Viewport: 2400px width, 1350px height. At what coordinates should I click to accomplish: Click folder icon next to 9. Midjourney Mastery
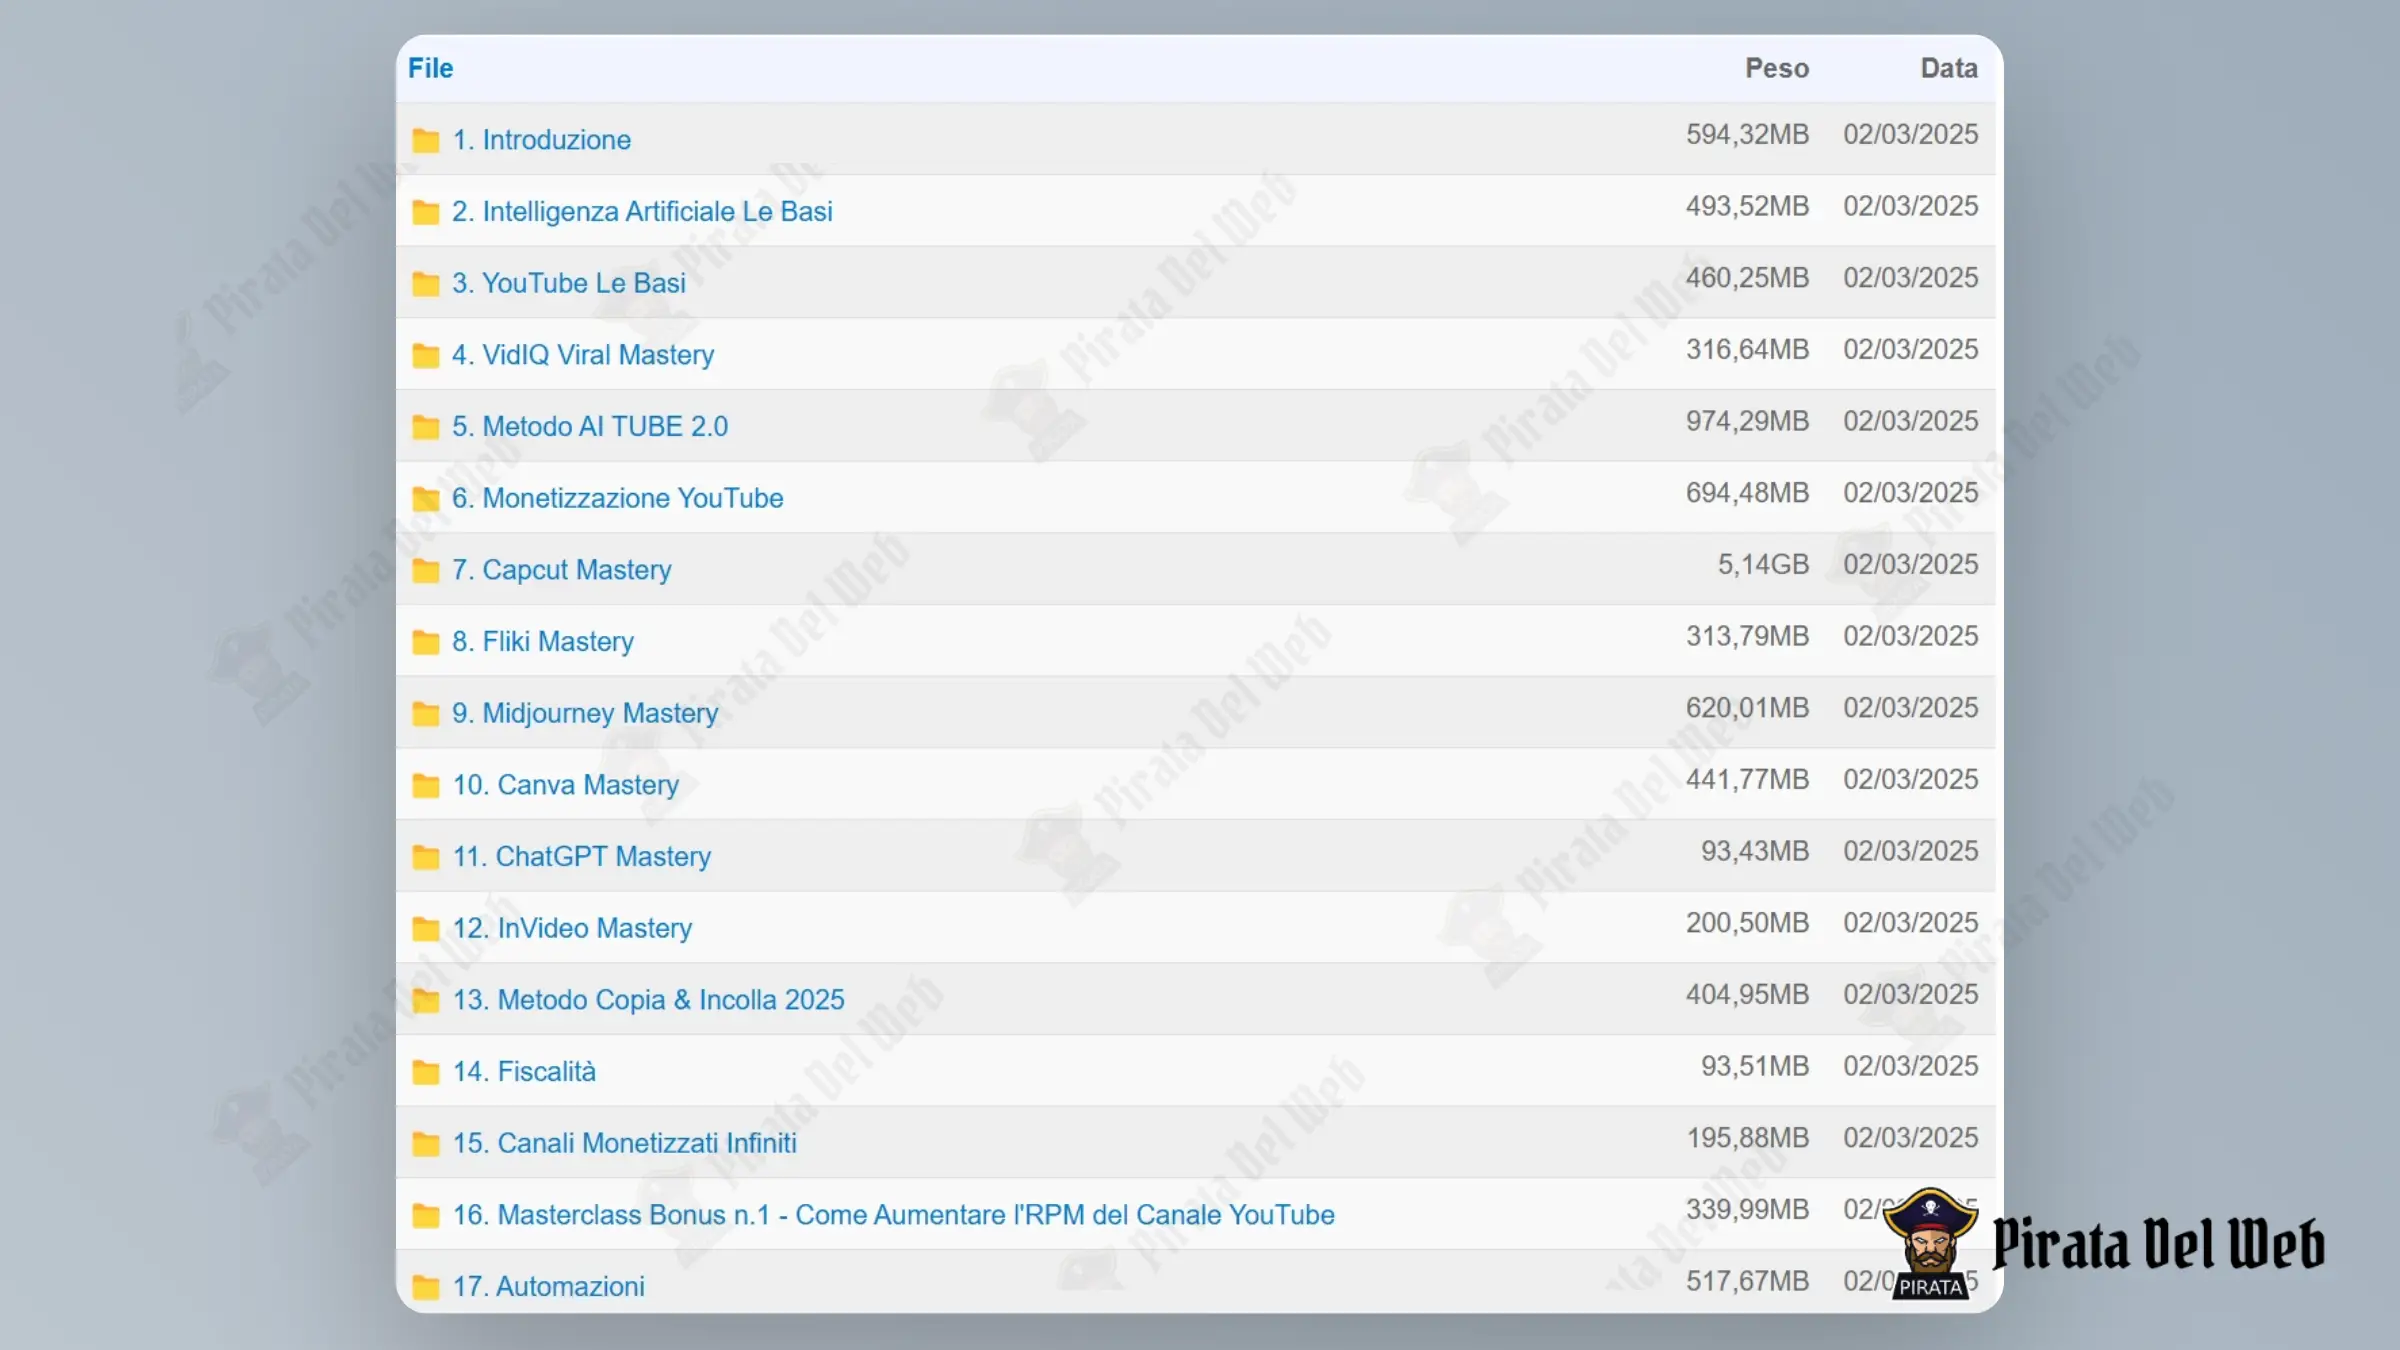tap(426, 714)
